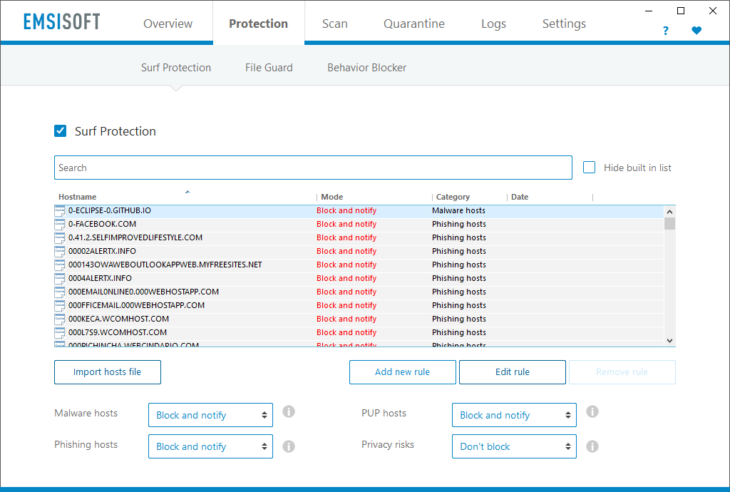Click host icon beside 000FFICEMAIL.000WEBHOSTAPP.COM
The width and height of the screenshot is (730, 492).
tap(60, 305)
